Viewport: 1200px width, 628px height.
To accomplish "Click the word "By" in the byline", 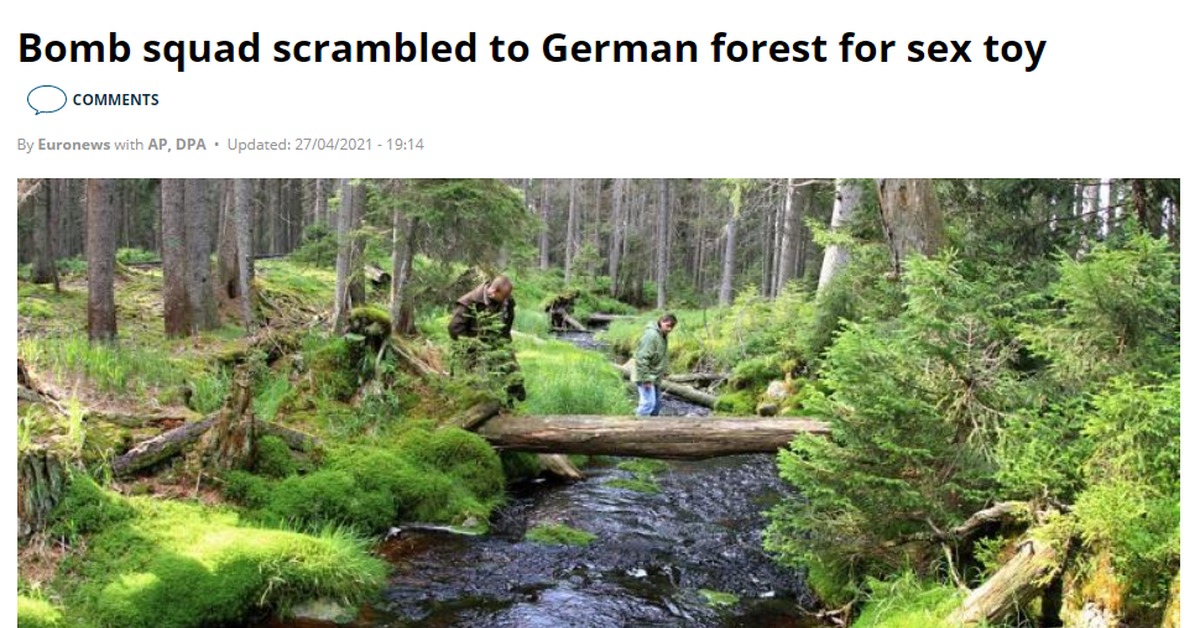I will tap(25, 145).
